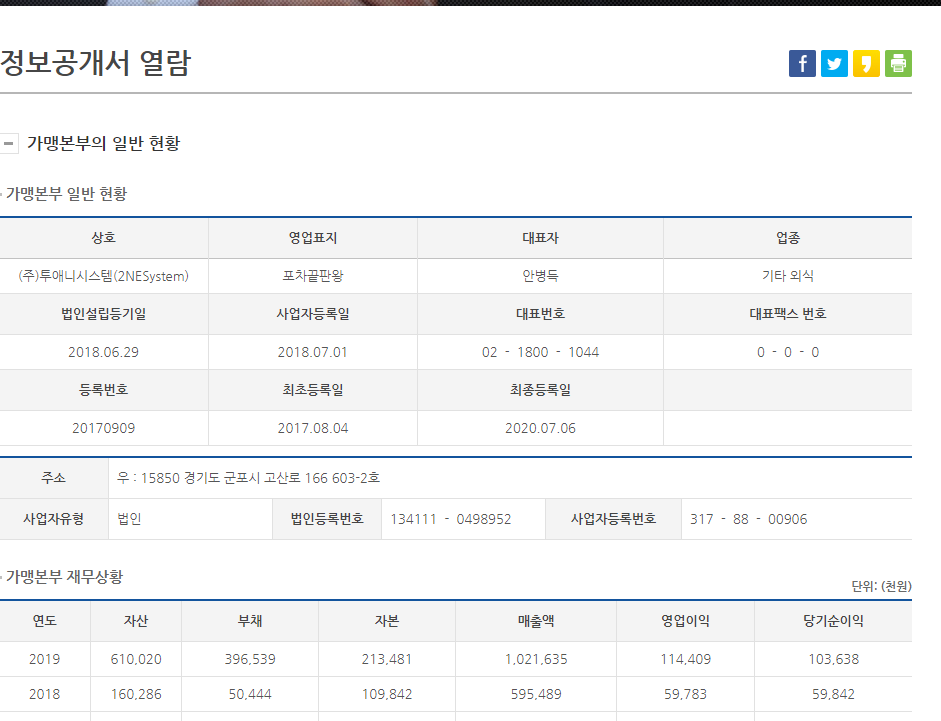Click the company name (주)투애니시스템(2NESystem)
The height and width of the screenshot is (721, 941).
[x=103, y=276]
